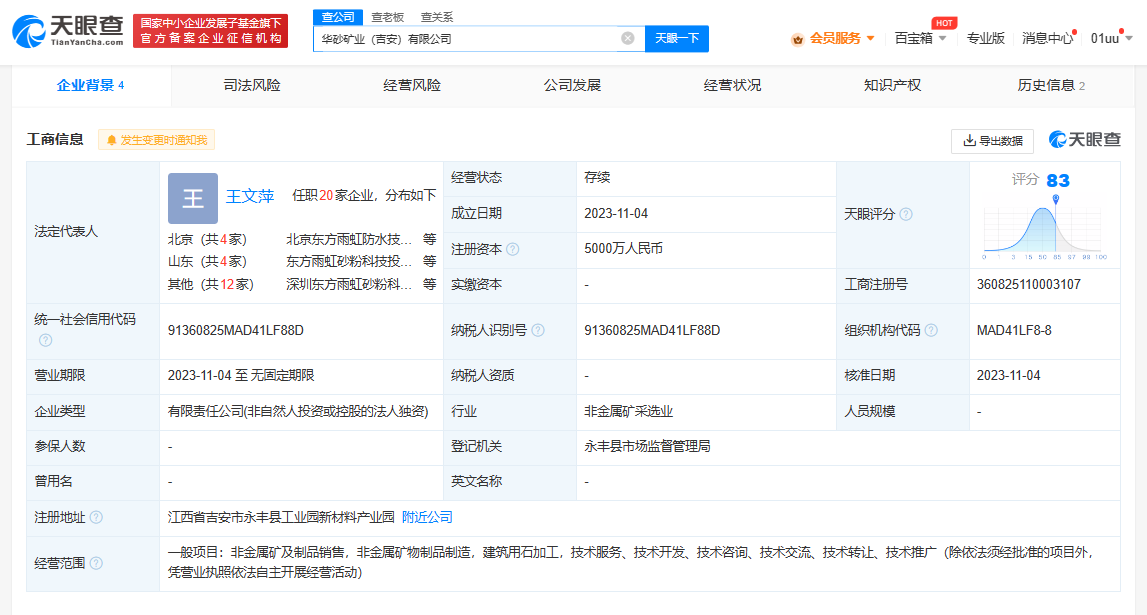Switch to the 历史信息 tab
The height and width of the screenshot is (615, 1147).
[1051, 86]
